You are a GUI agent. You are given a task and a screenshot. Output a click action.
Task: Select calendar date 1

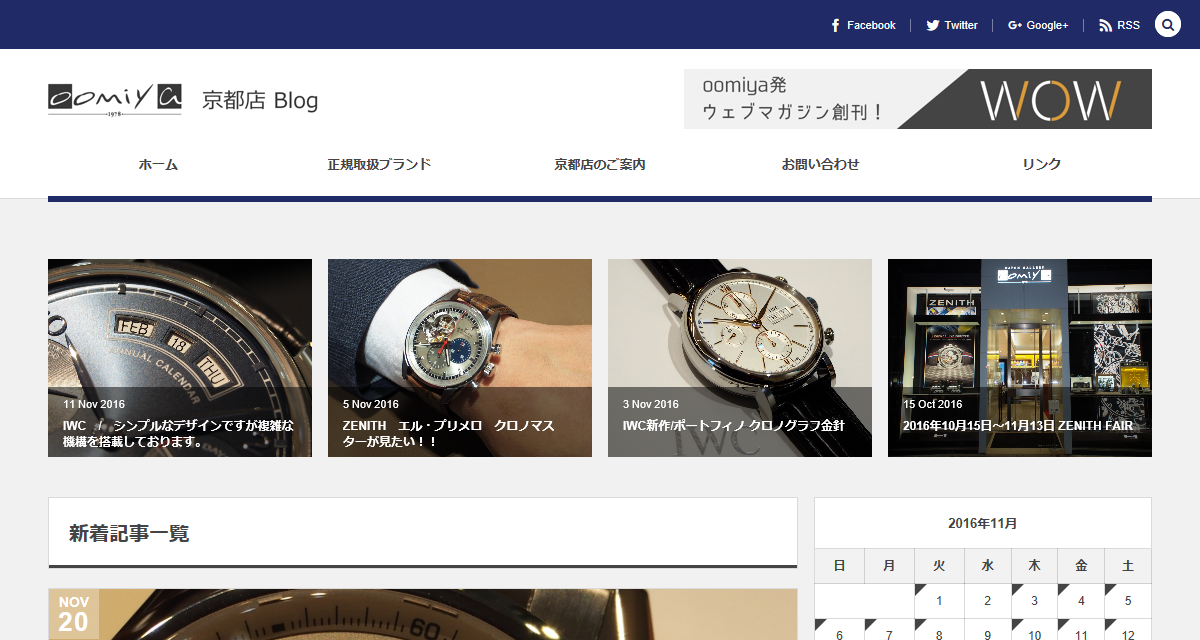(x=939, y=601)
